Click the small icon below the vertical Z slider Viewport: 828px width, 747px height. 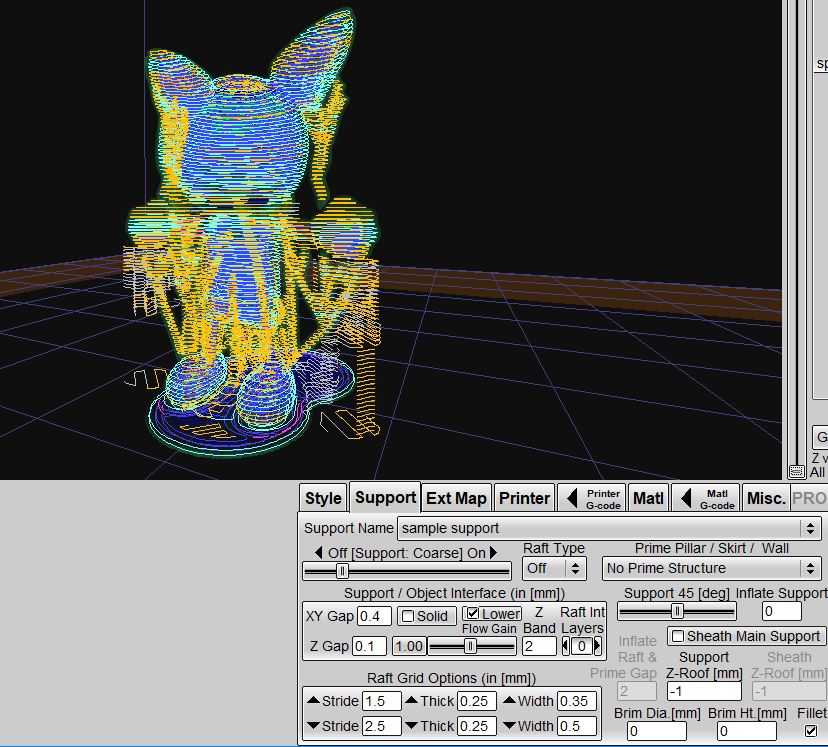[x=796, y=471]
